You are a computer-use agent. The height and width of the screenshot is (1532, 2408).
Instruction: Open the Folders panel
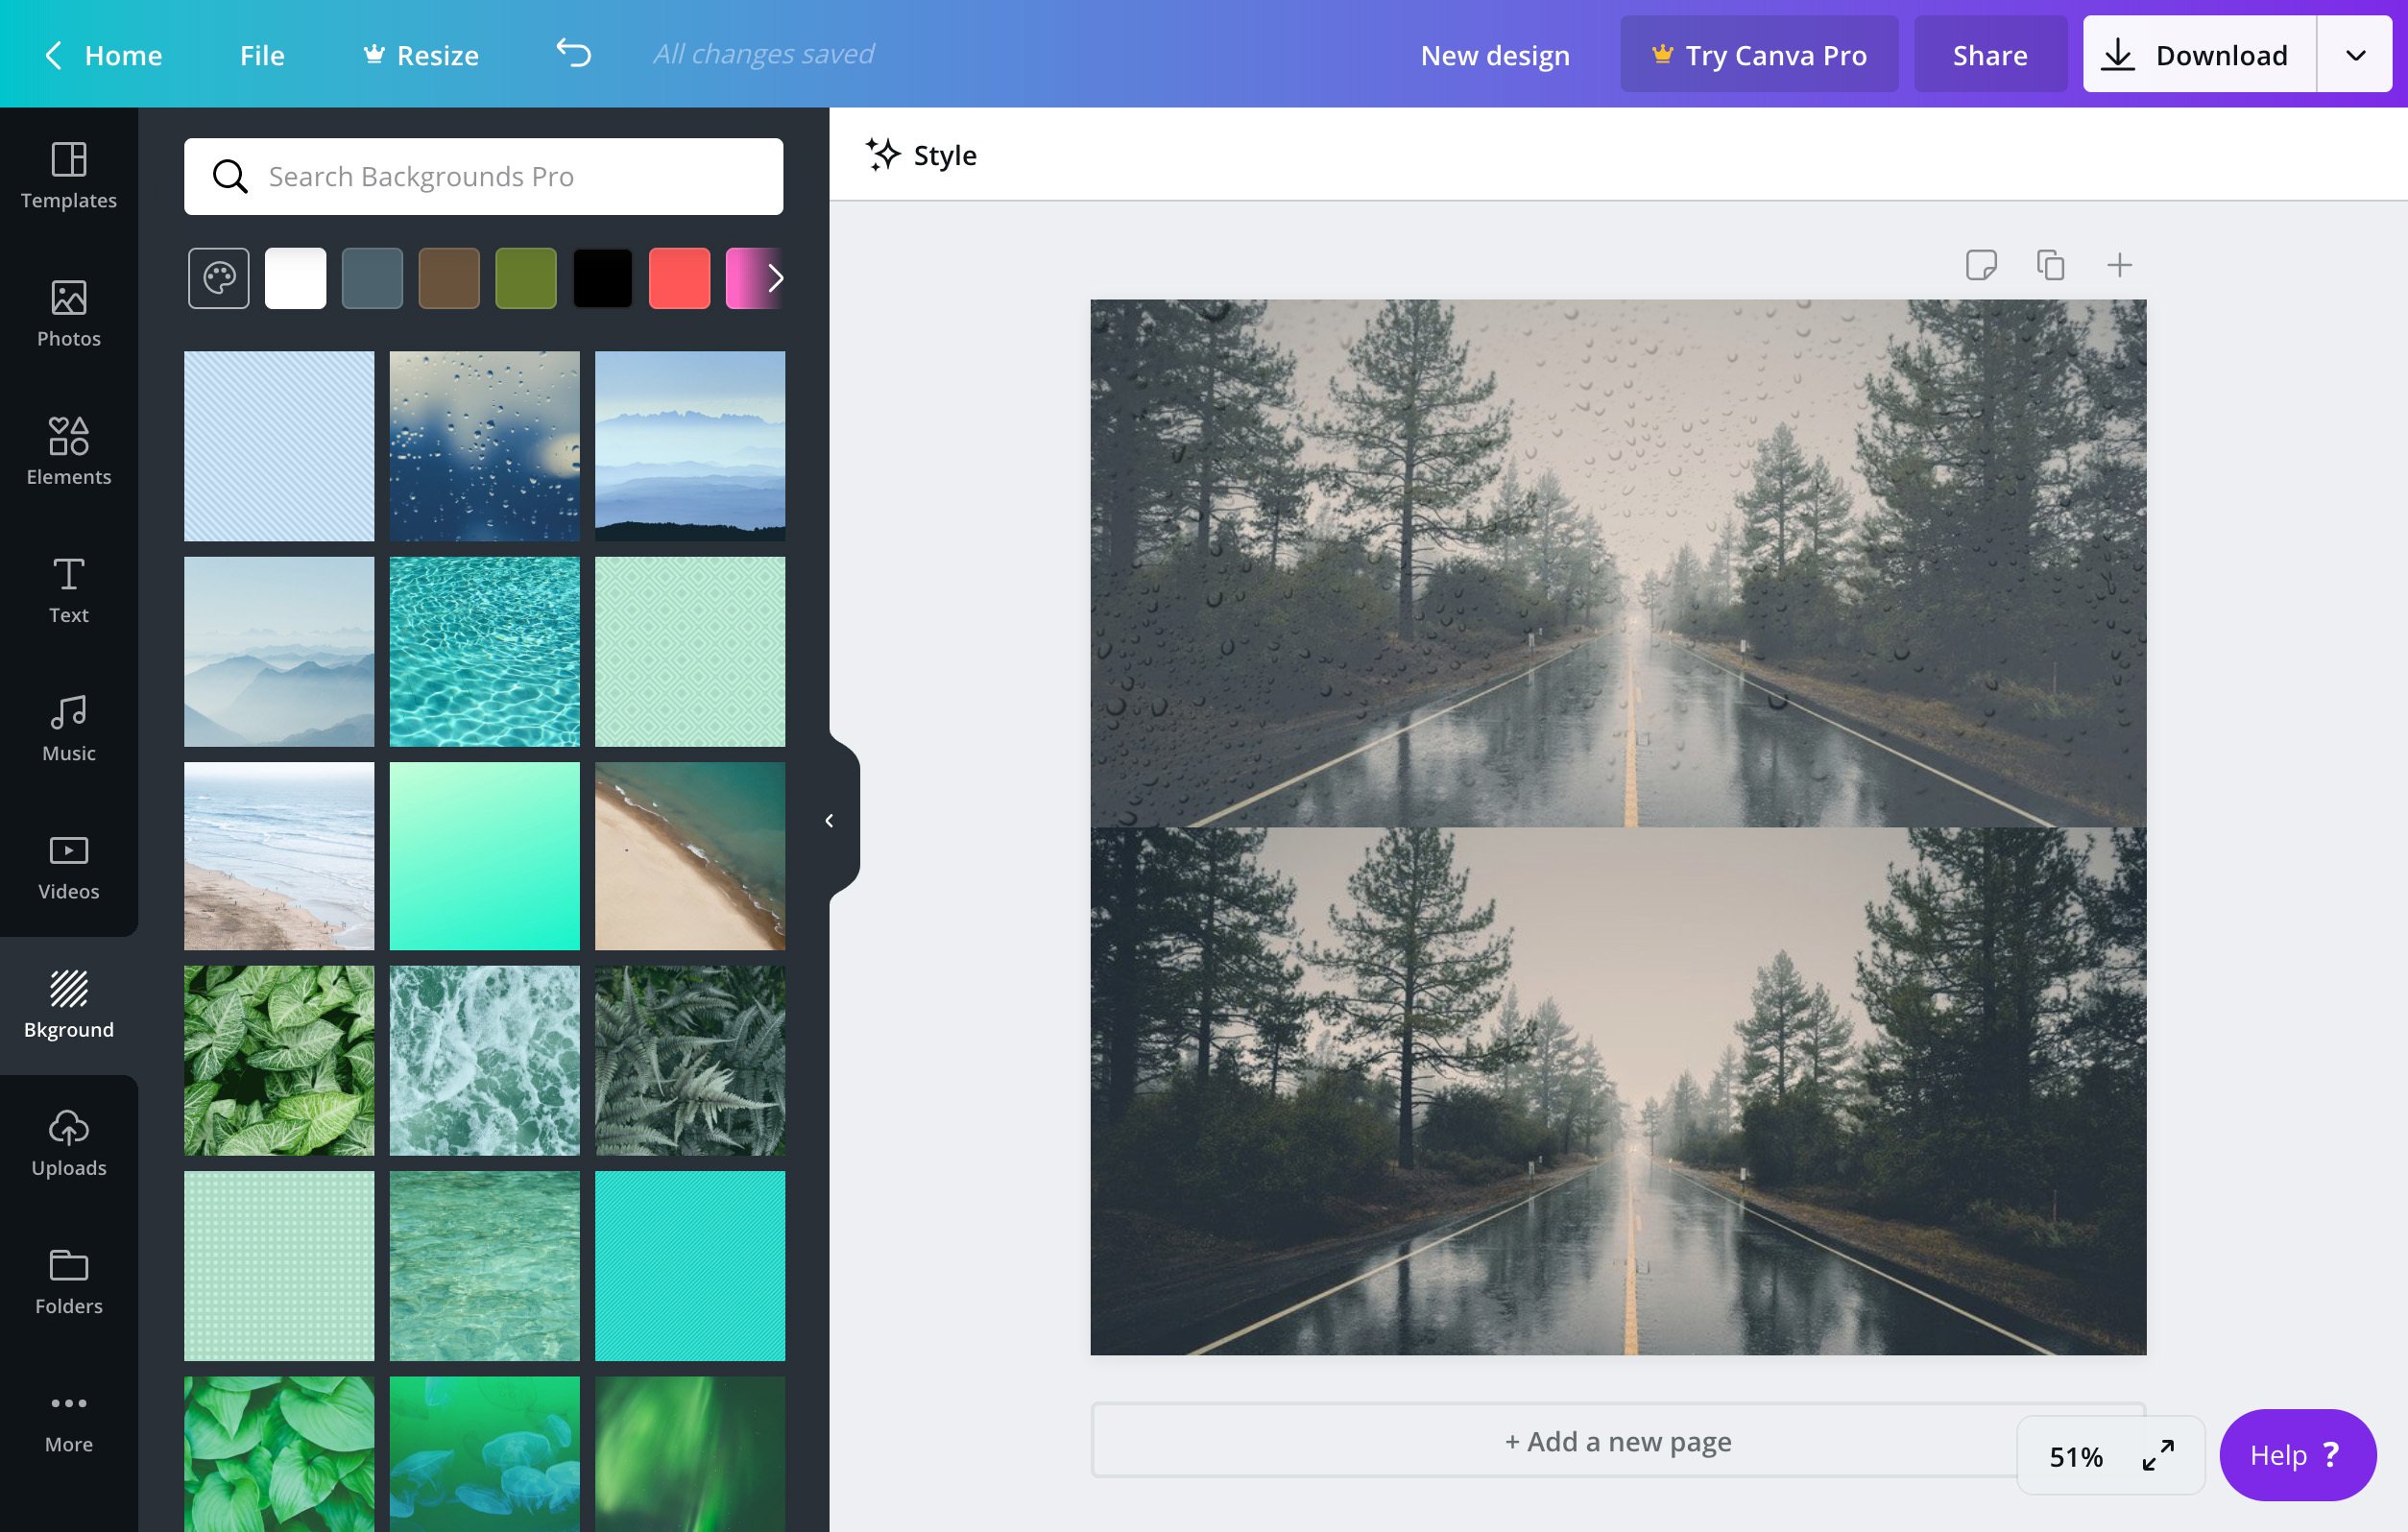coord(68,1281)
